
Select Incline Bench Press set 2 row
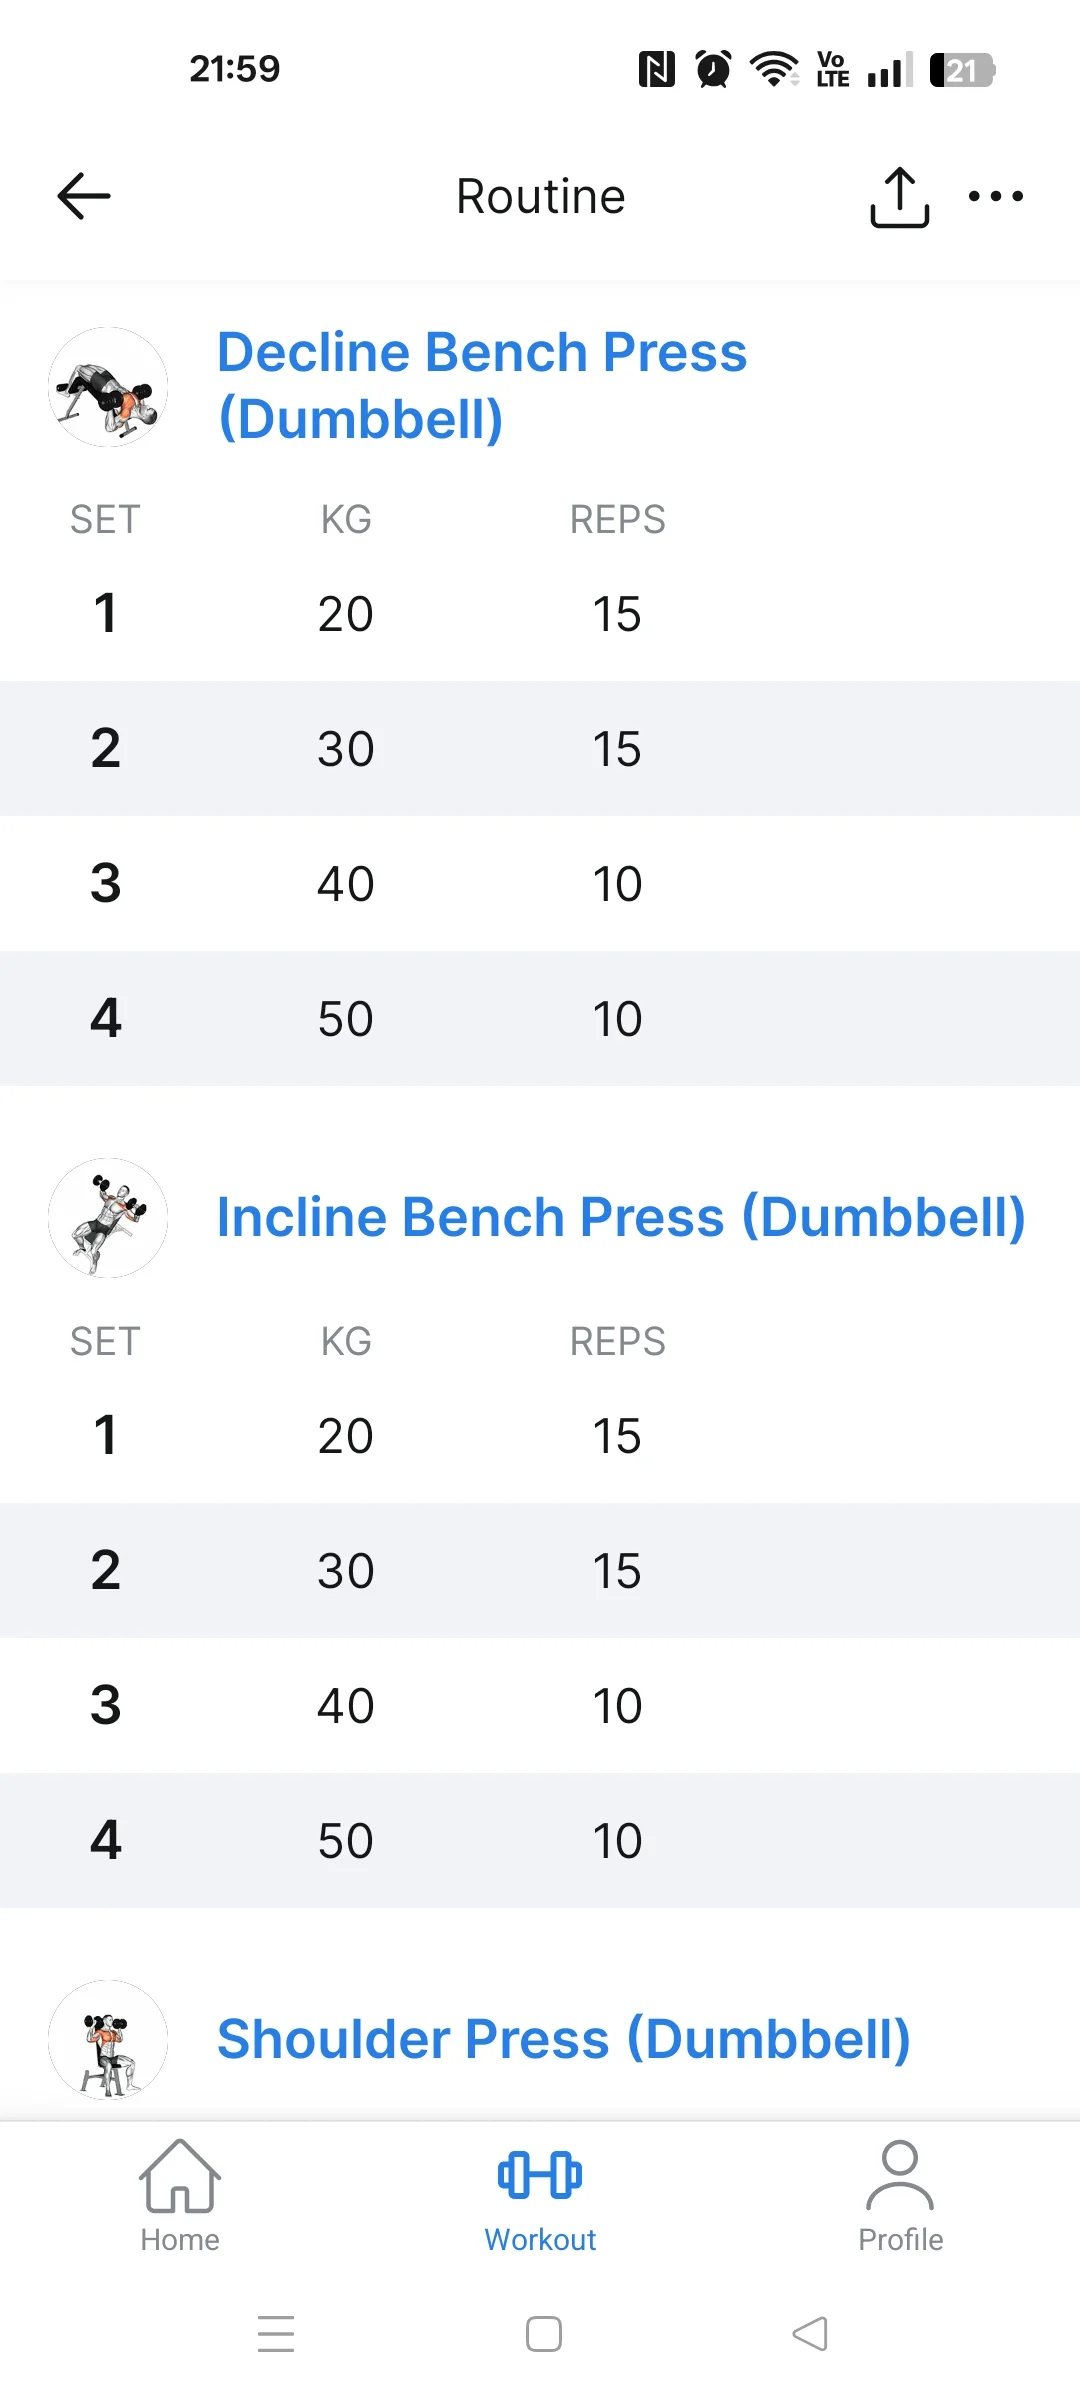pos(540,1571)
